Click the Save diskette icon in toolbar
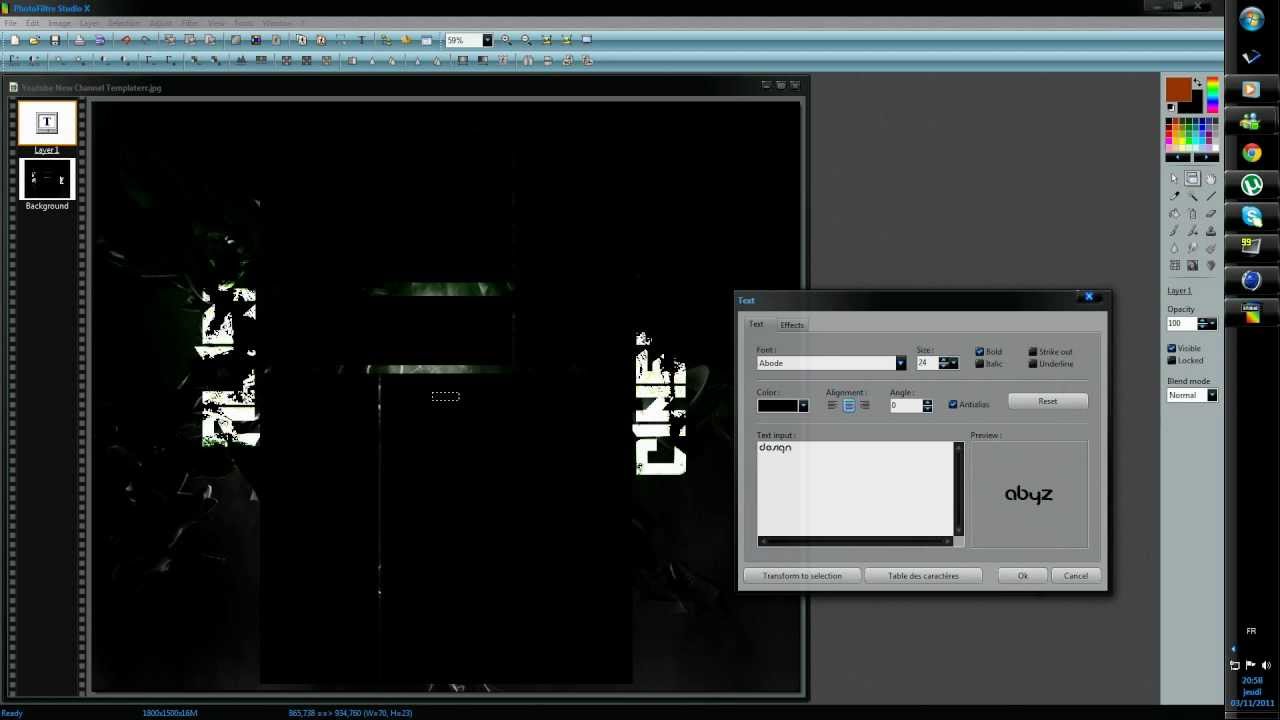Viewport: 1280px width, 720px height. [55, 40]
